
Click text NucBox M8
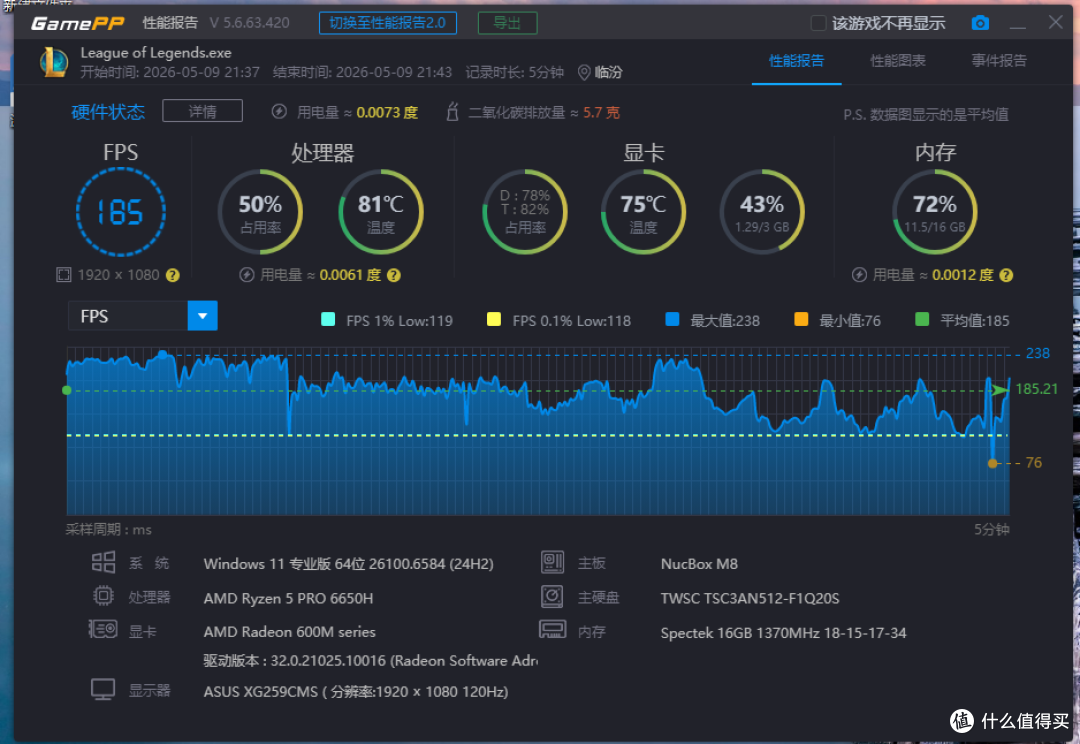(699, 564)
